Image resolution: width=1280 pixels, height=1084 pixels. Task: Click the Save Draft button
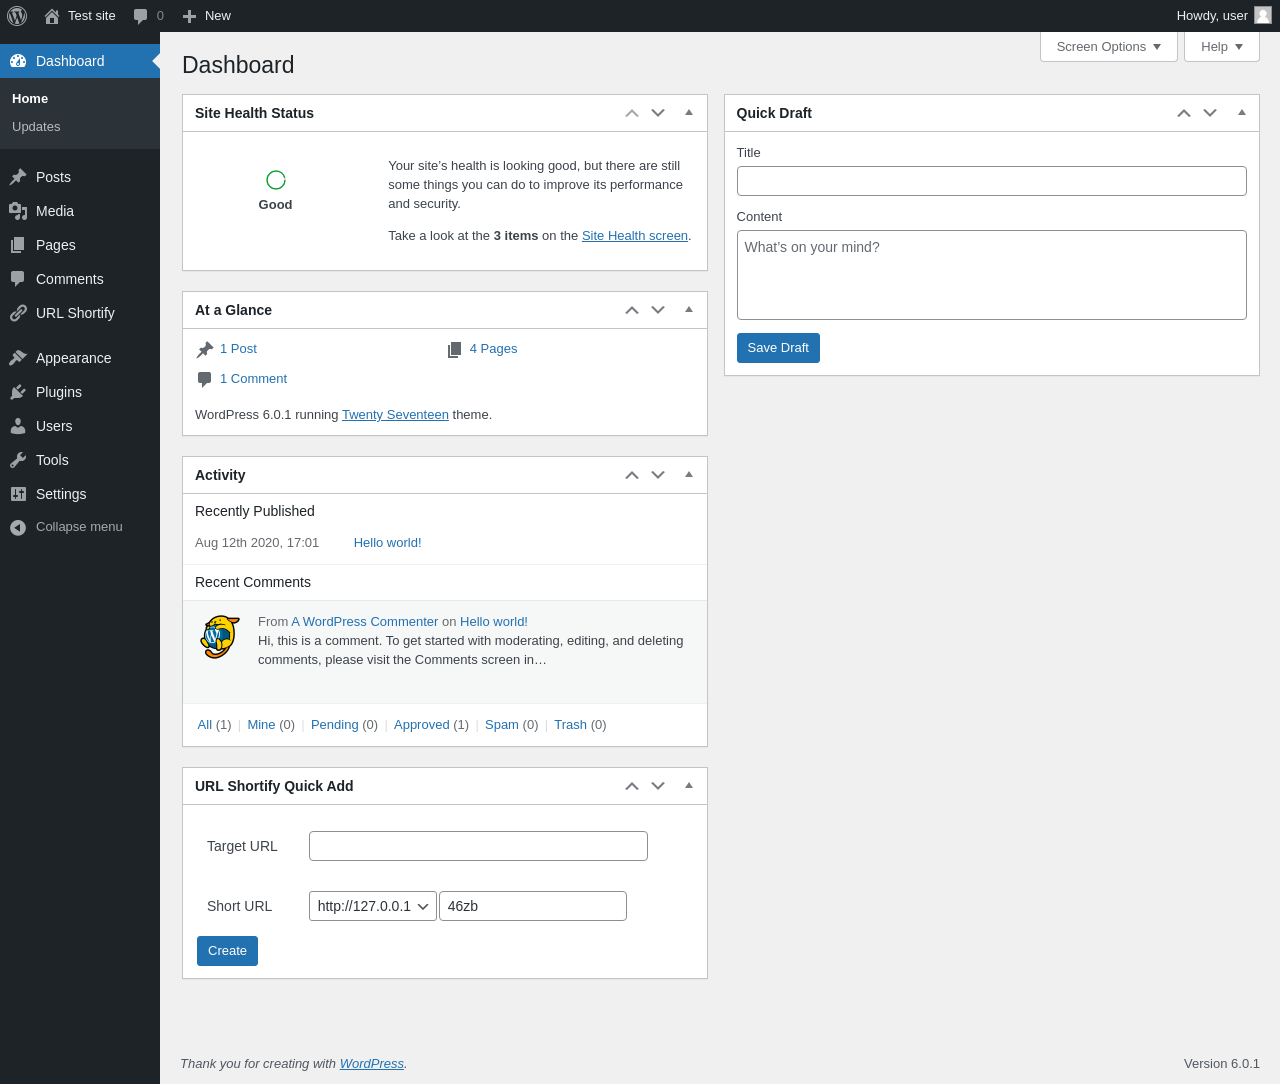pos(778,348)
